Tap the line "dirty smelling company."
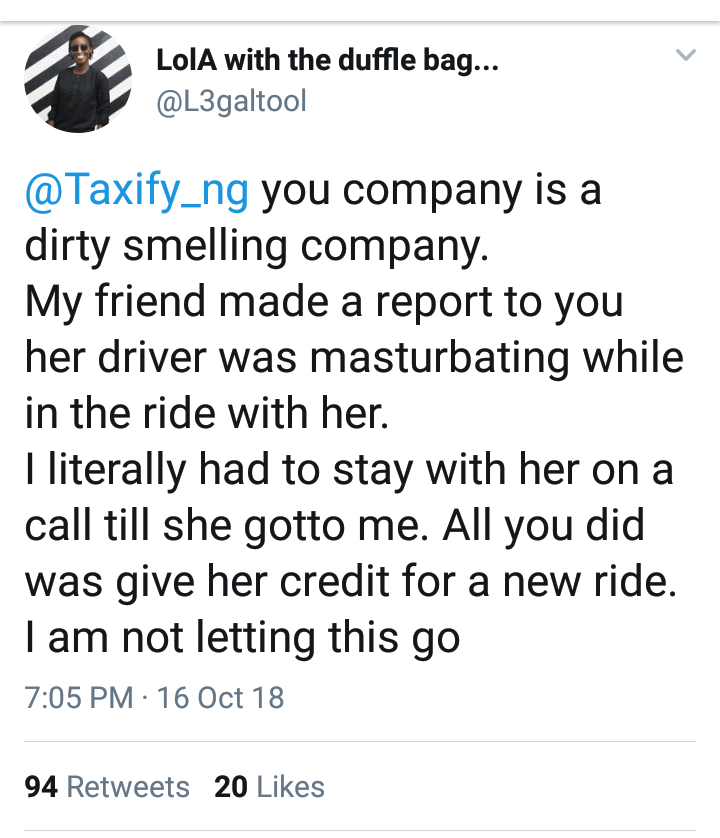Viewport: 720px width, 838px height. [256, 246]
